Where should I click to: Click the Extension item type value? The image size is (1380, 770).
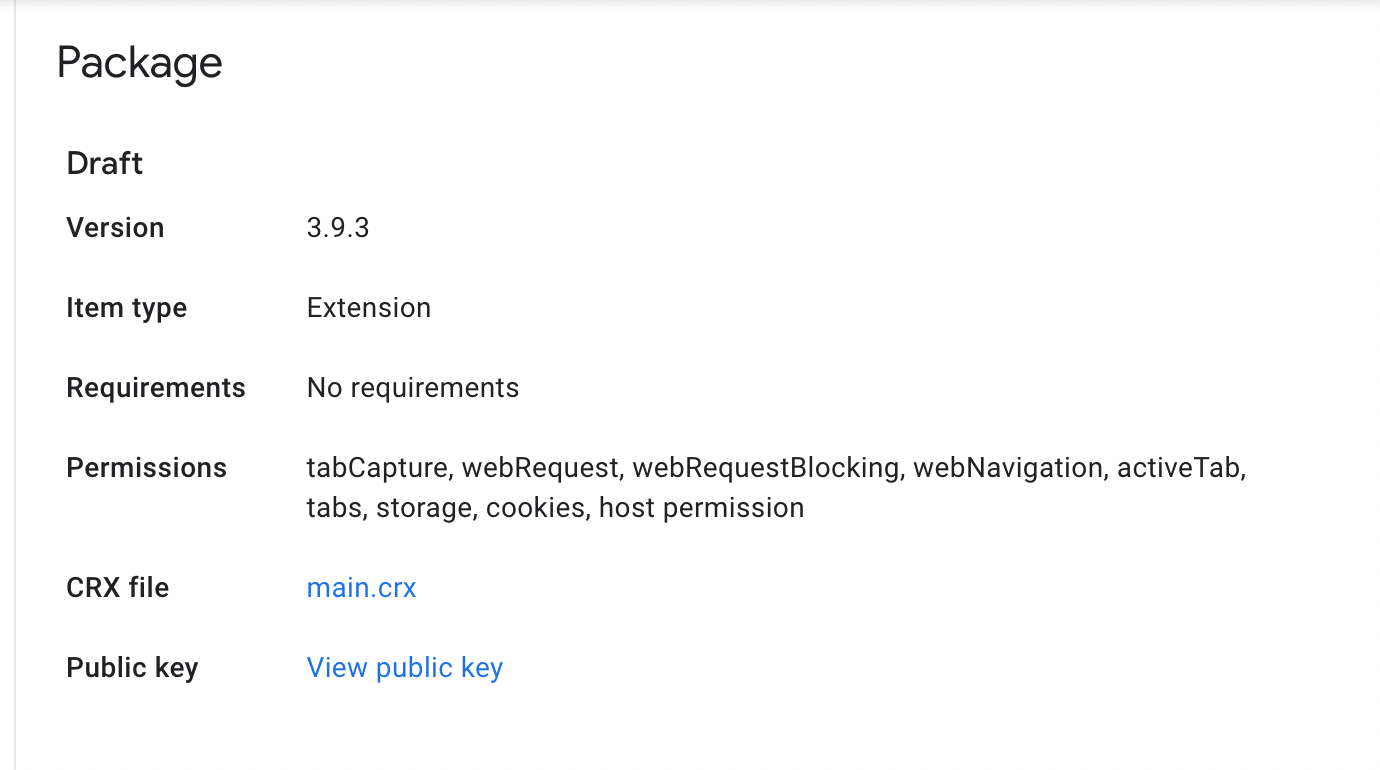point(369,308)
